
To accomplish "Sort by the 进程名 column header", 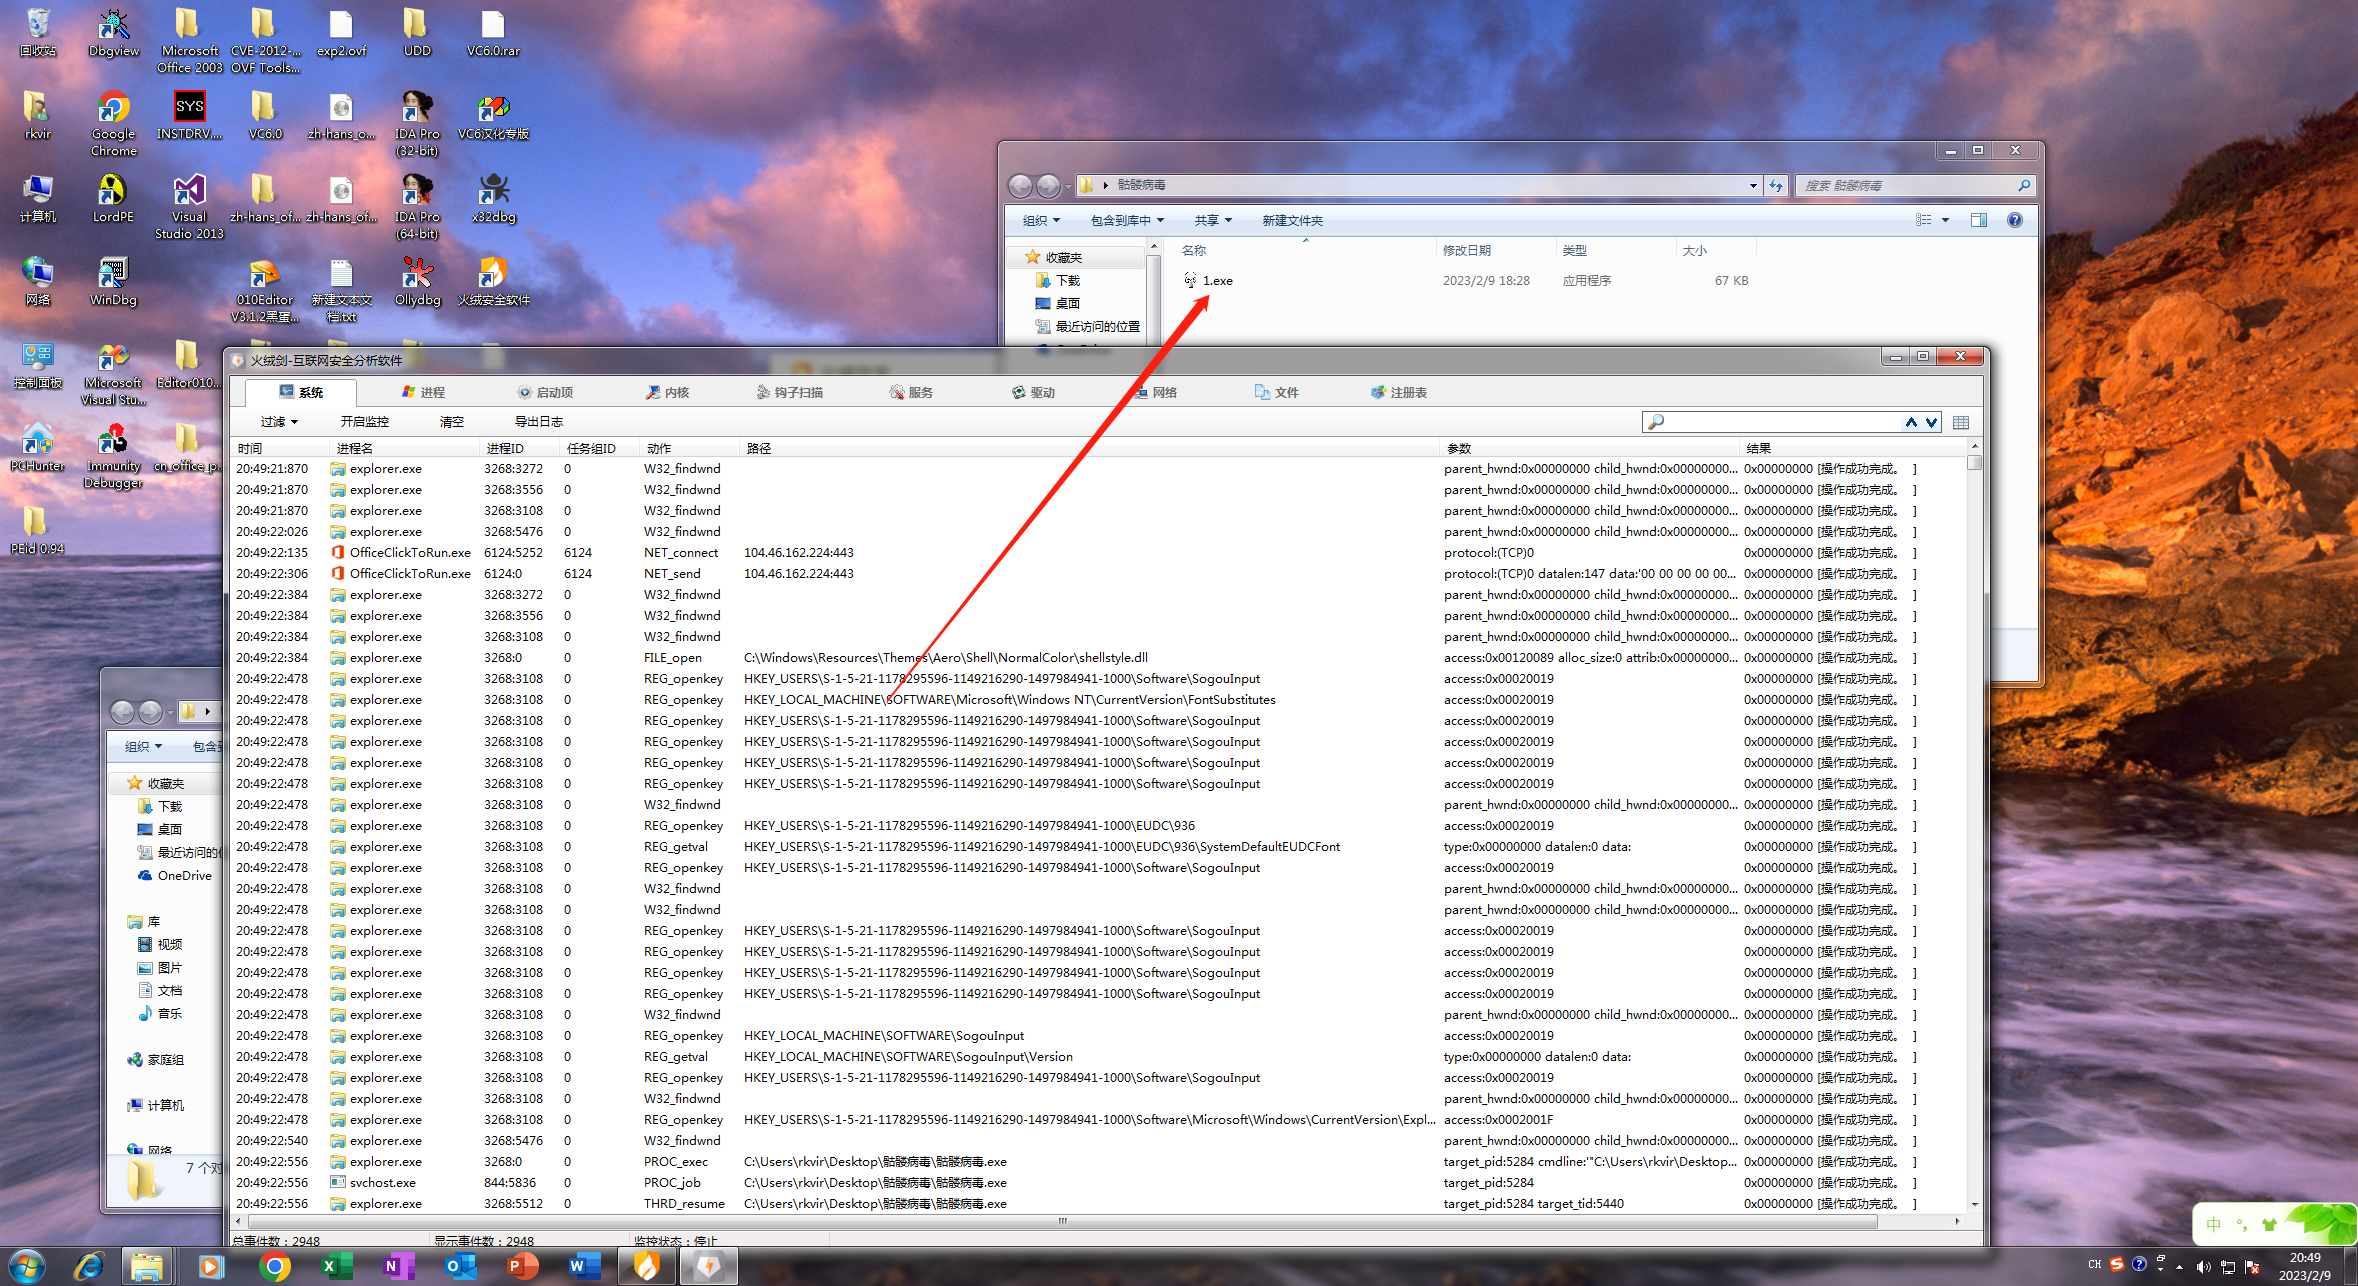I will coord(404,448).
